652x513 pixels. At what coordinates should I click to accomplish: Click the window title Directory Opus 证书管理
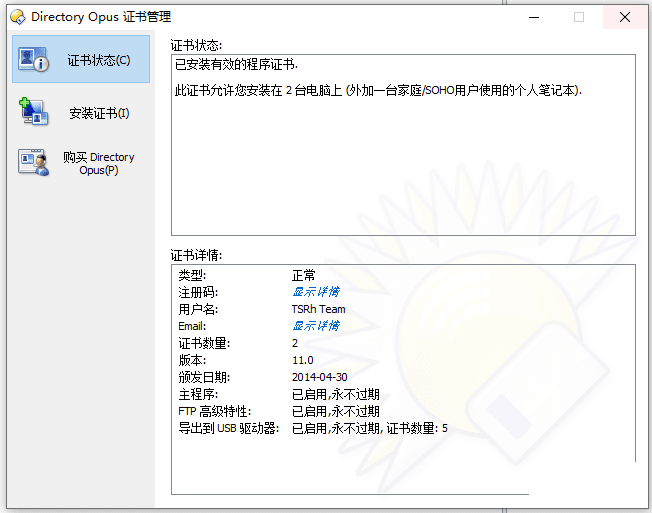[101, 17]
